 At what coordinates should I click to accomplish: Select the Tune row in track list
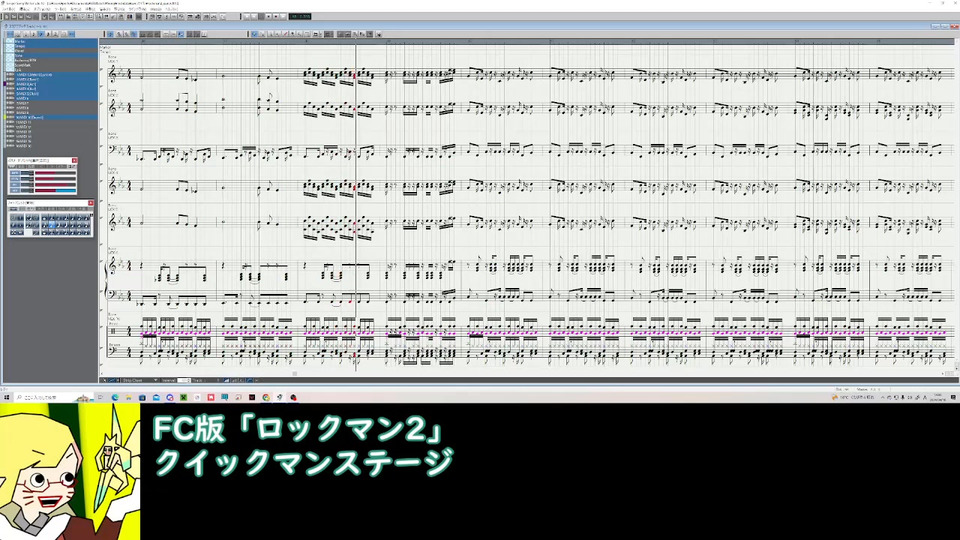click(52, 56)
